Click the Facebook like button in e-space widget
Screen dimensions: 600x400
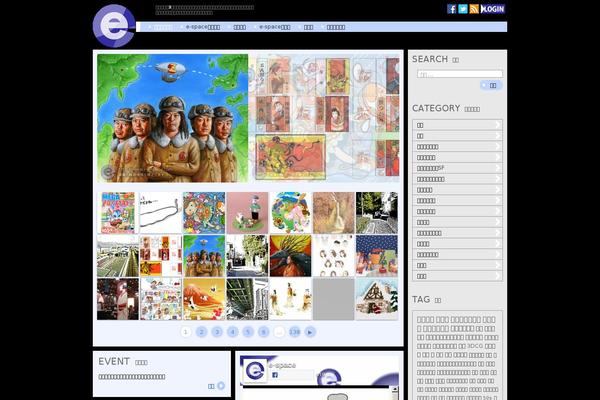click(x=292, y=375)
